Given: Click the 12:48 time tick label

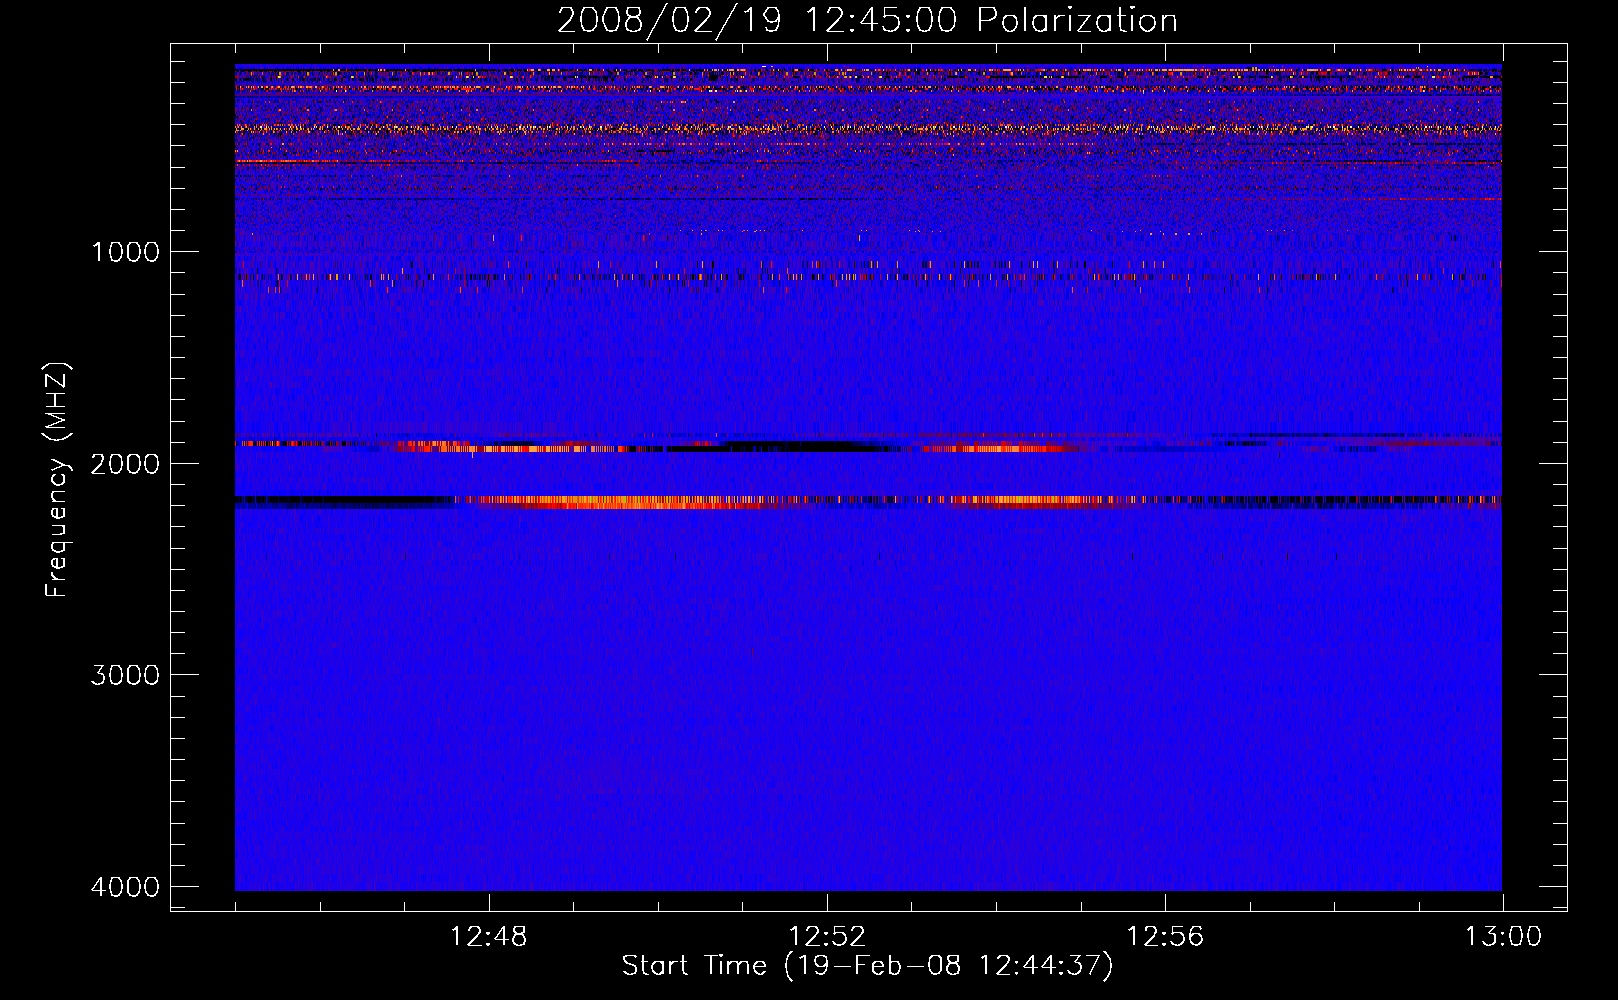Looking at the screenshot, I should tap(489, 937).
